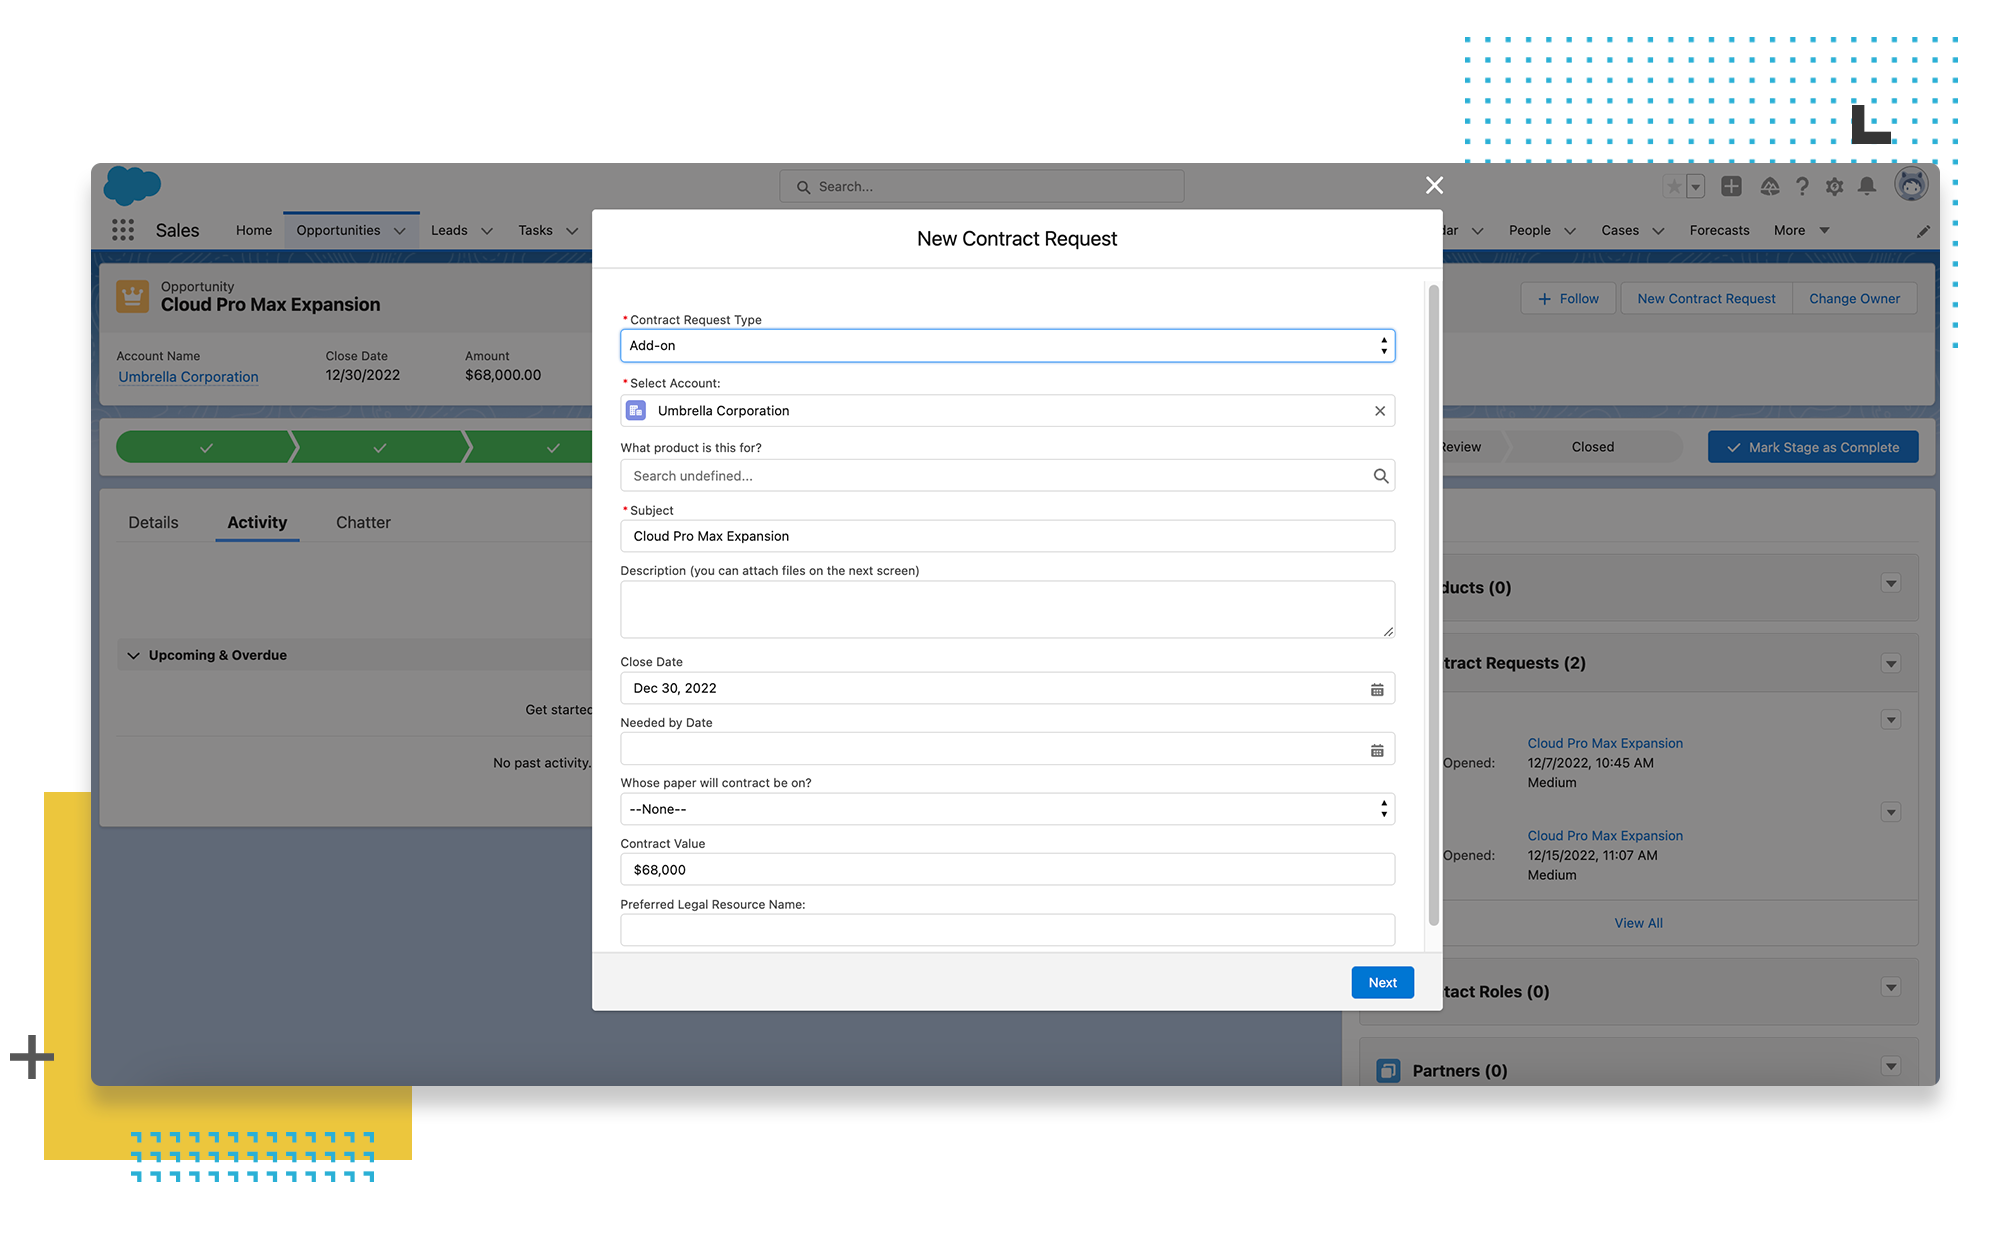Open the Umbrella Corporation account link
2000x1239 pixels.
click(188, 377)
